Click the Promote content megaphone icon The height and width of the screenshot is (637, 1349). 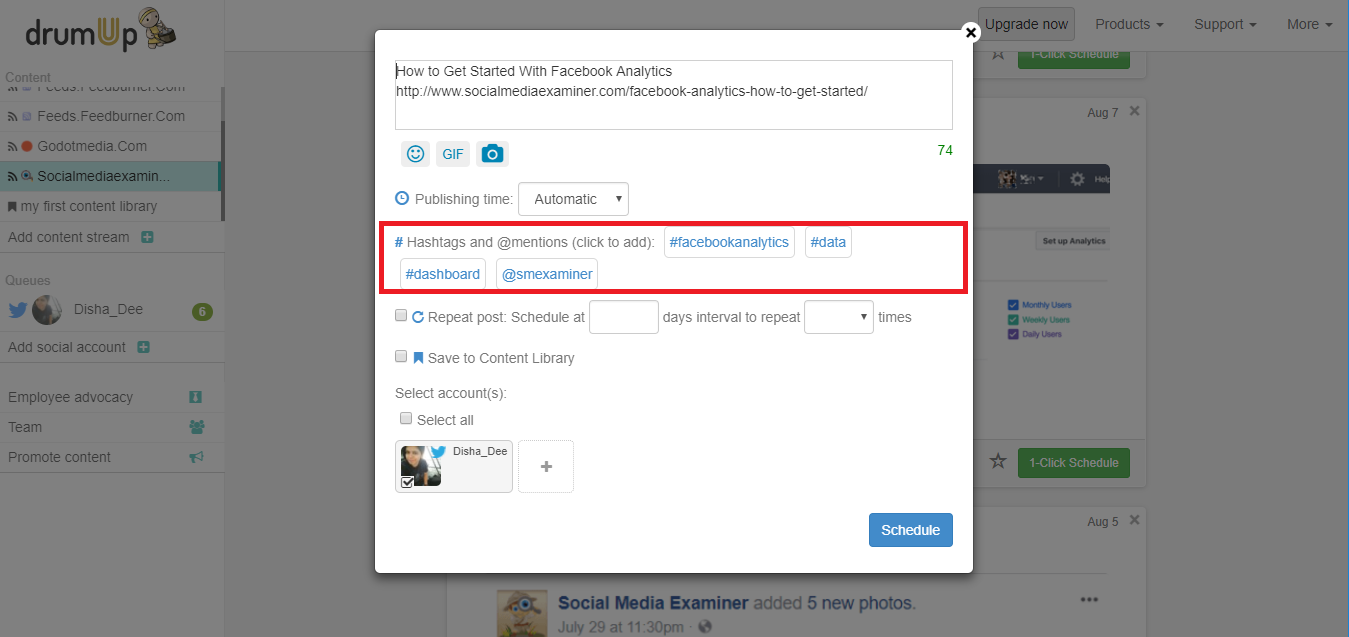[x=196, y=457]
